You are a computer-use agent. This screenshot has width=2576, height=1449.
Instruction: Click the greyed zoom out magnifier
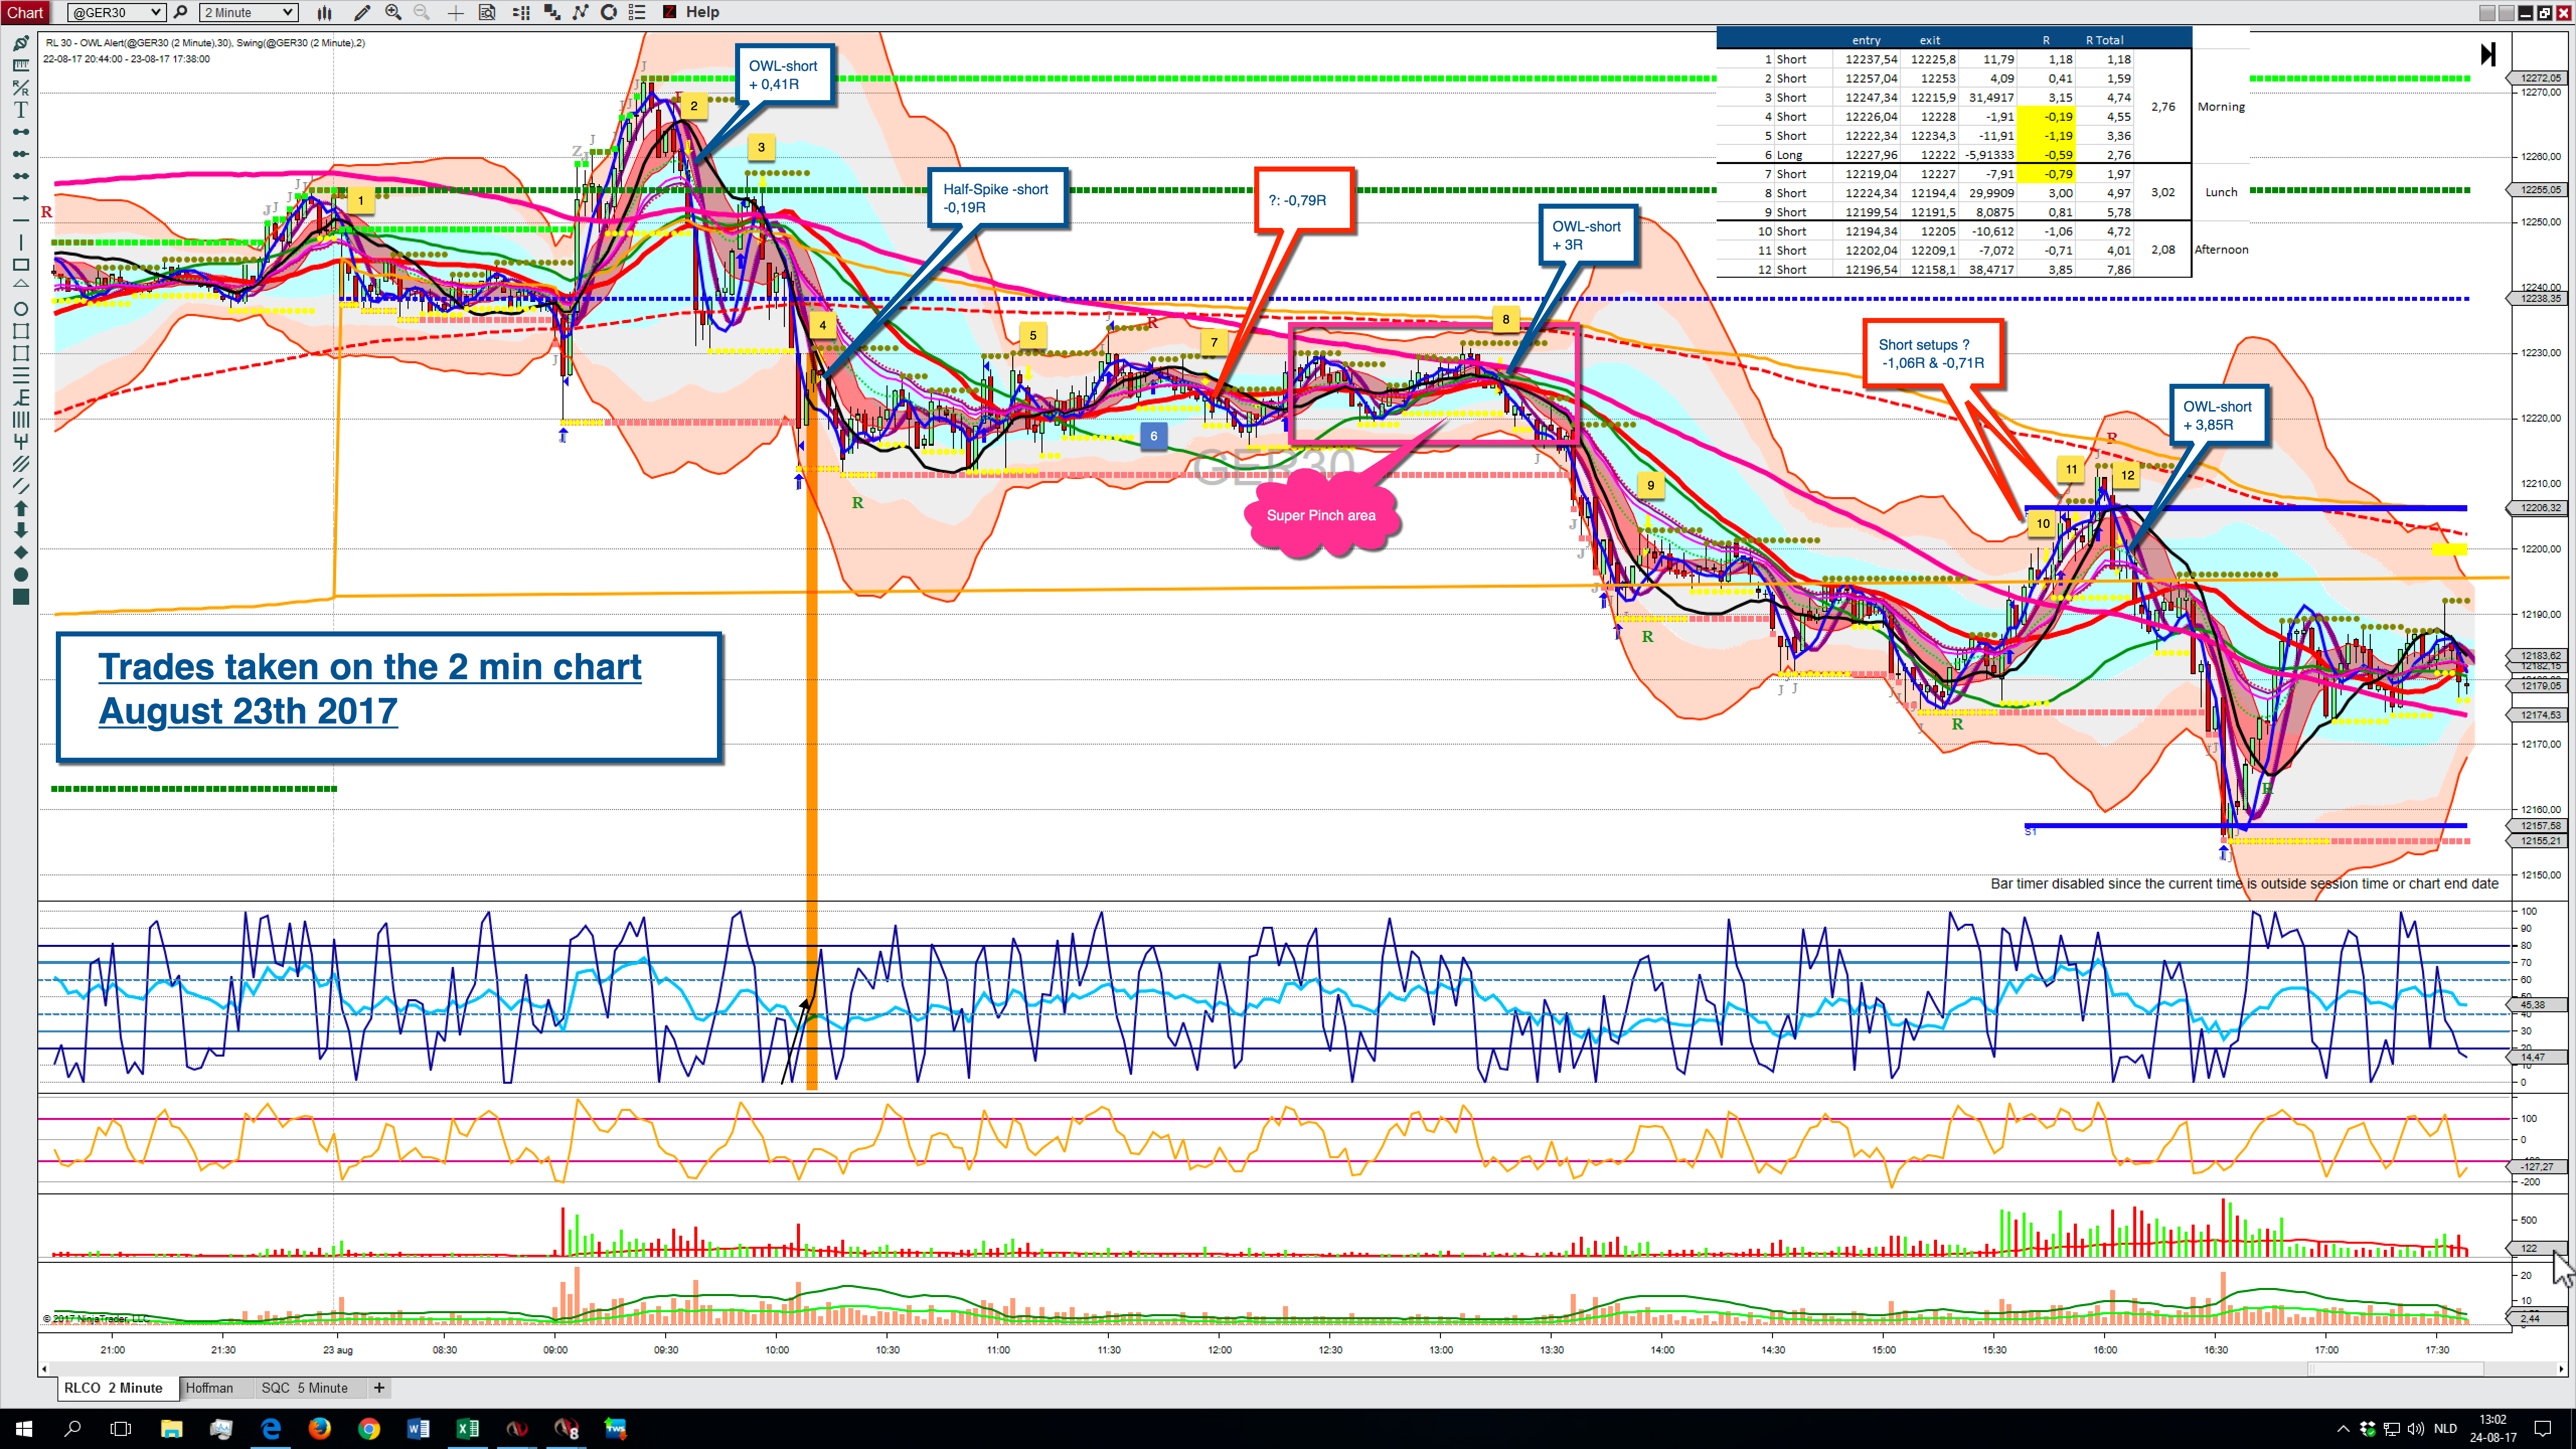click(x=421, y=12)
